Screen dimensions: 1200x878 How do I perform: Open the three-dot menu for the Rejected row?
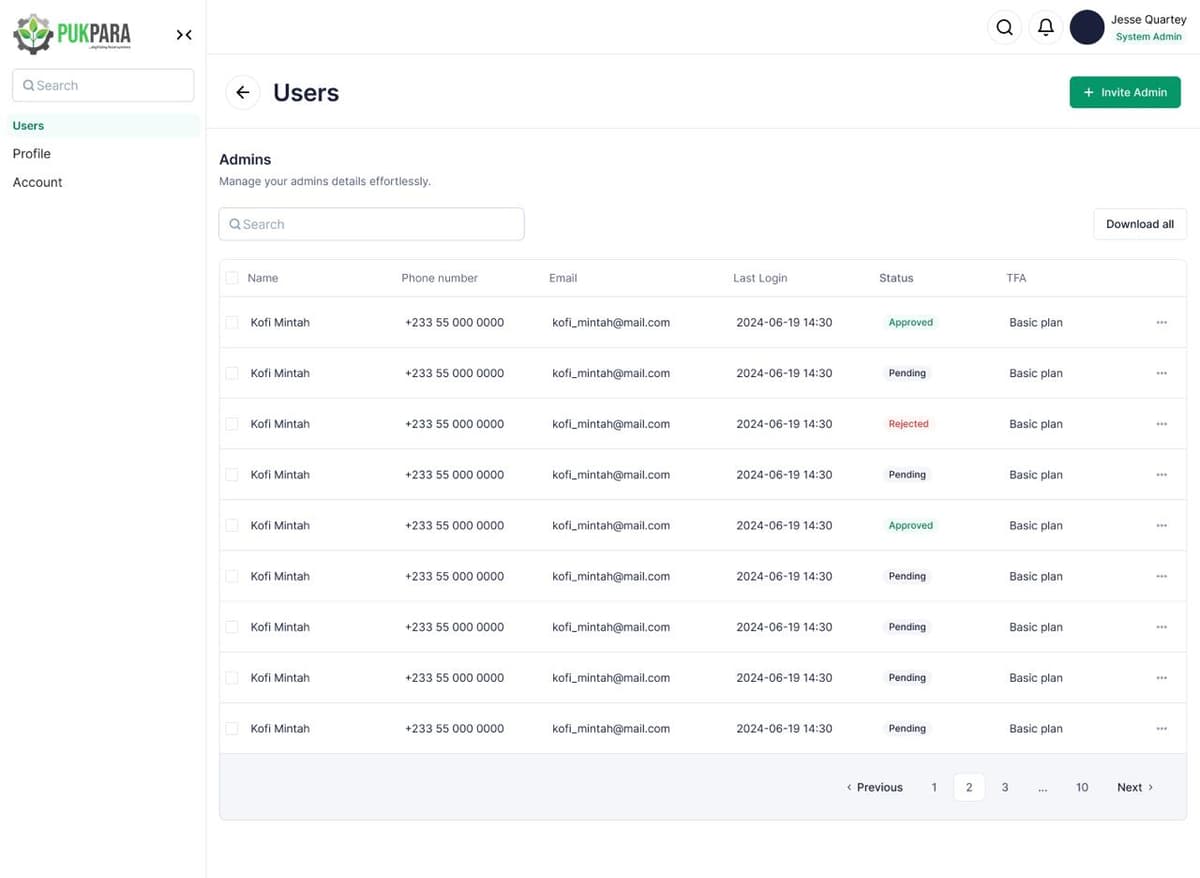click(1161, 424)
